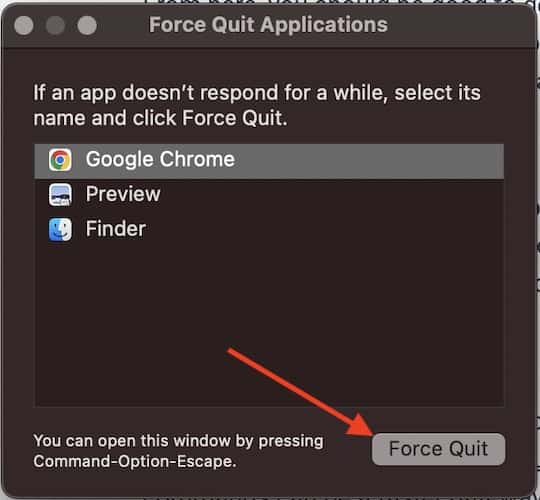Click the Finder app icon
Viewport: 540px width, 500px height.
click(60, 229)
